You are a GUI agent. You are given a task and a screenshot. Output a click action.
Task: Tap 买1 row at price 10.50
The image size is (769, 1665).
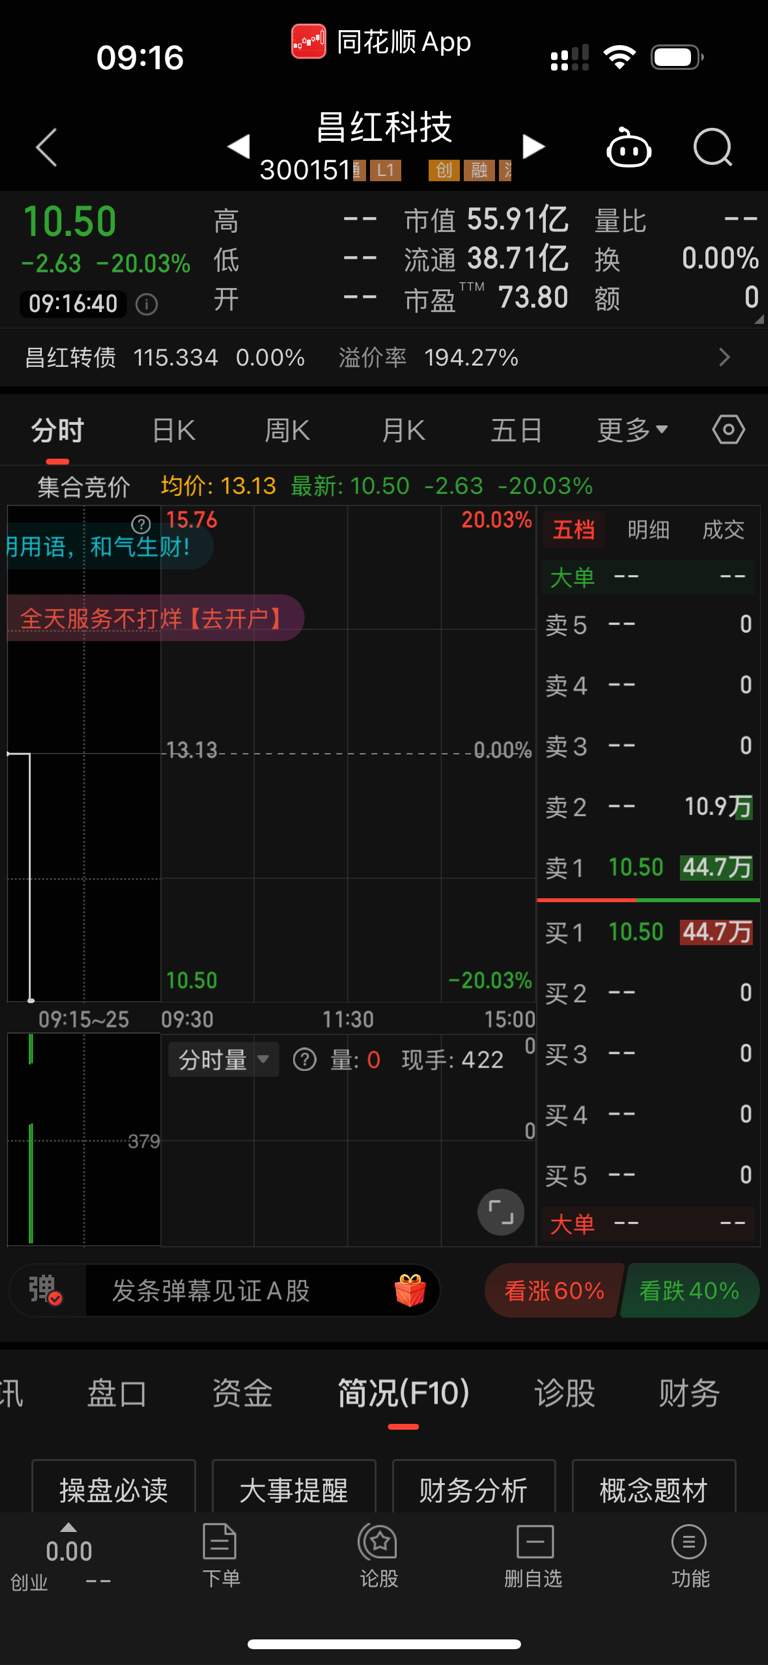tap(649, 932)
